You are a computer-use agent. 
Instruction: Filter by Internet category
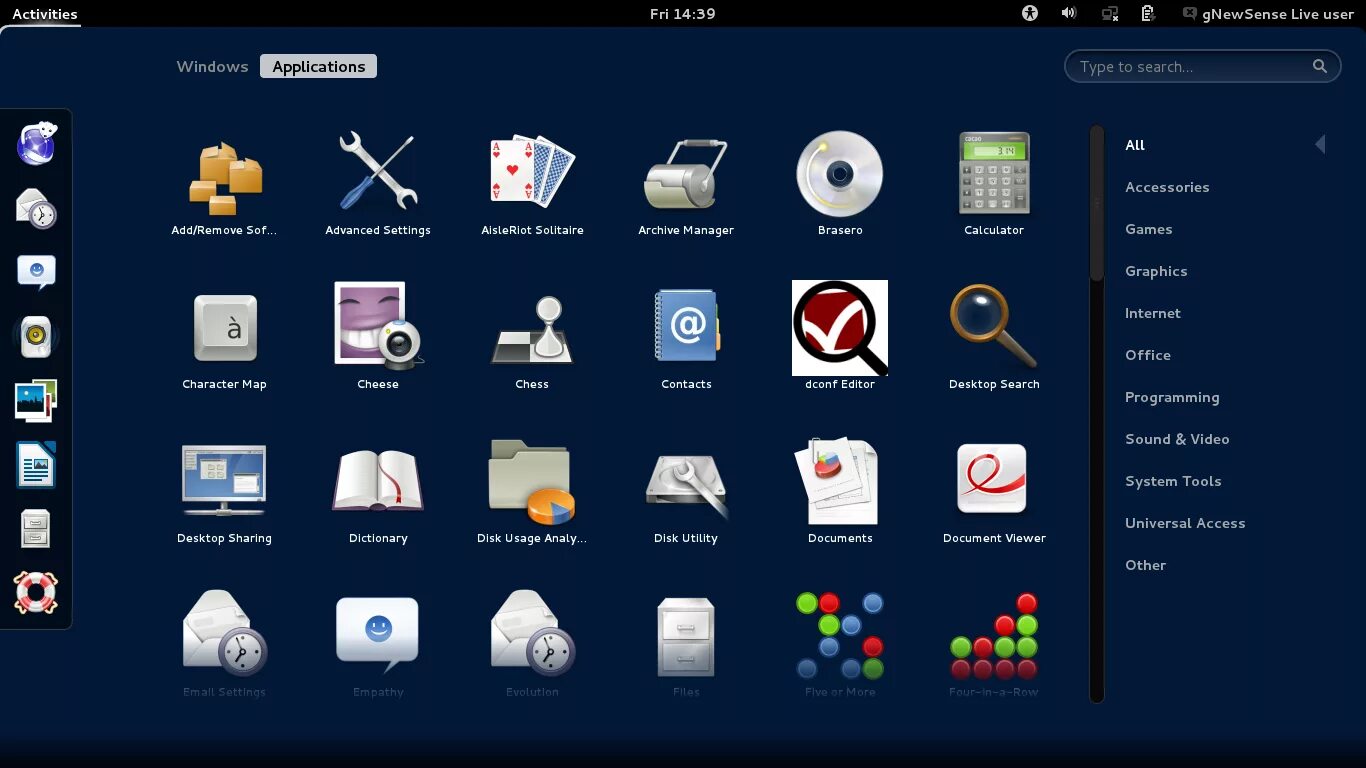click(x=1153, y=313)
